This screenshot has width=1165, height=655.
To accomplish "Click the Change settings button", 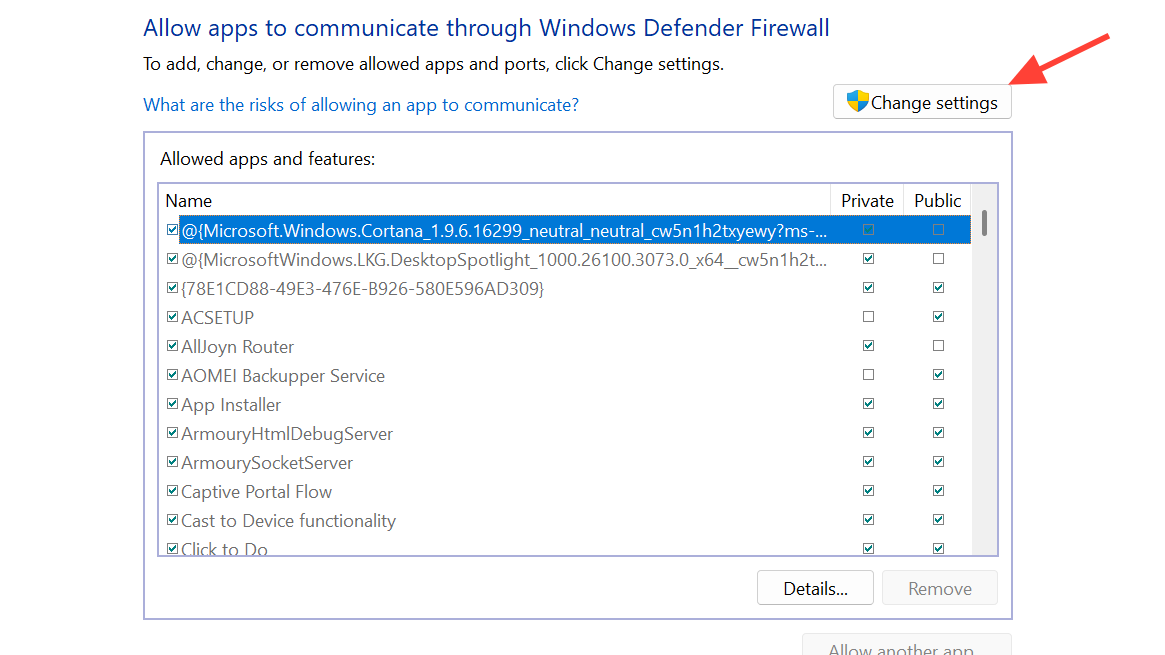I will tap(922, 102).
